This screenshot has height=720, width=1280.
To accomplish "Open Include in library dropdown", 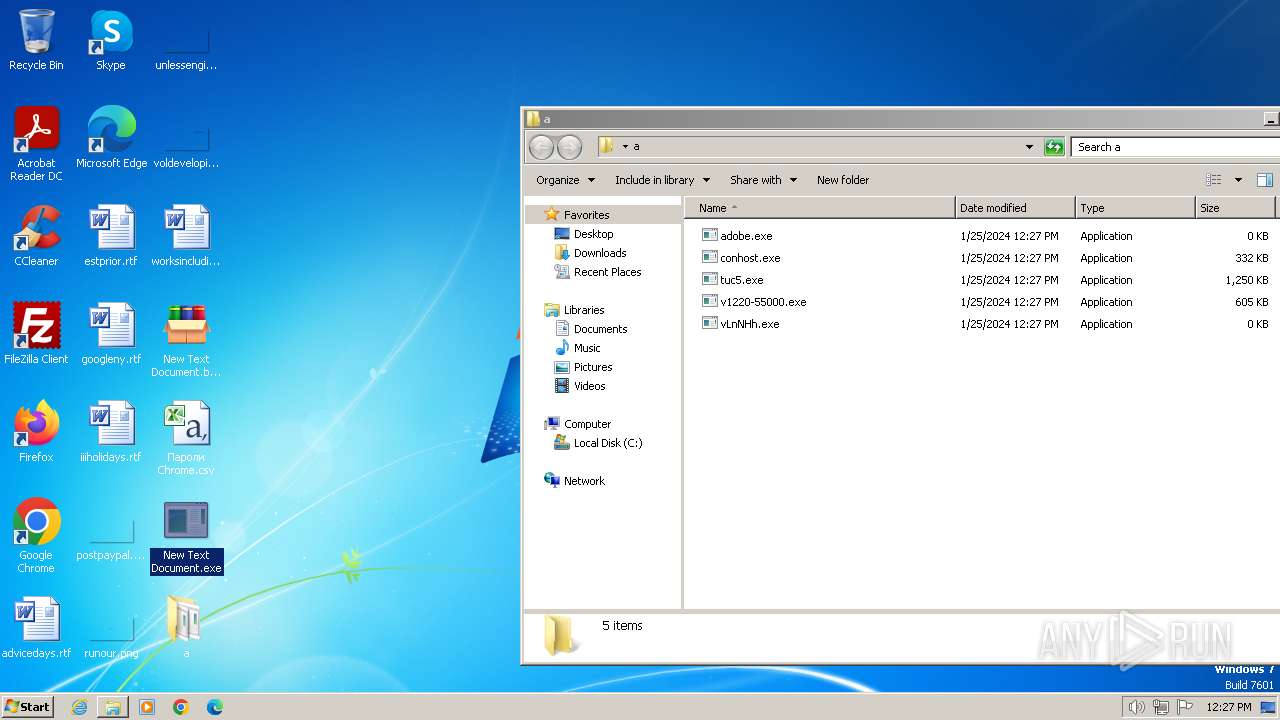I will (x=662, y=180).
